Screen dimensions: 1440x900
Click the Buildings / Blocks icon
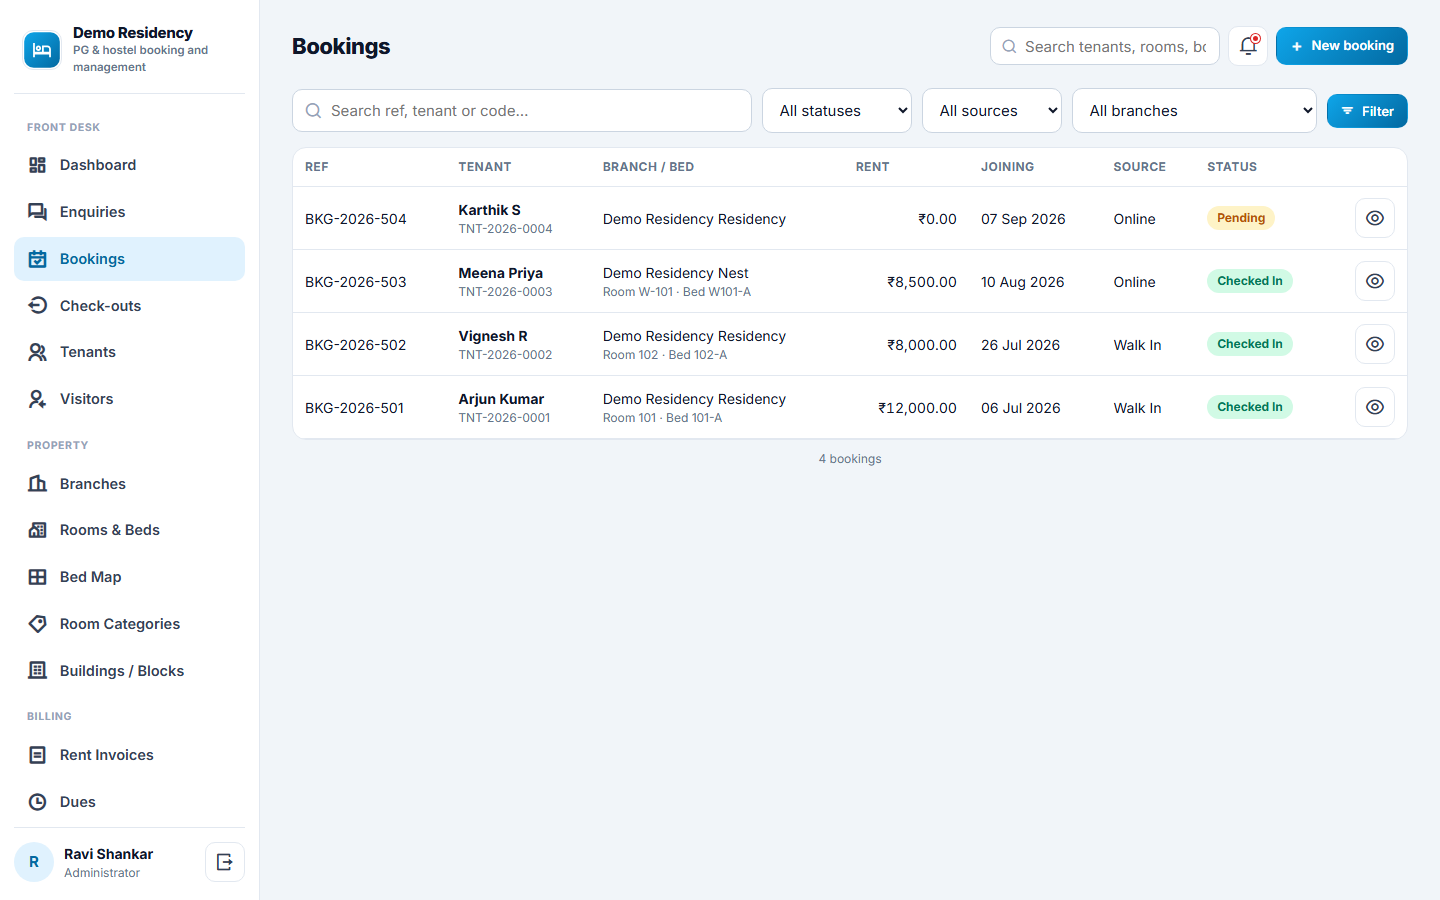click(x=38, y=671)
